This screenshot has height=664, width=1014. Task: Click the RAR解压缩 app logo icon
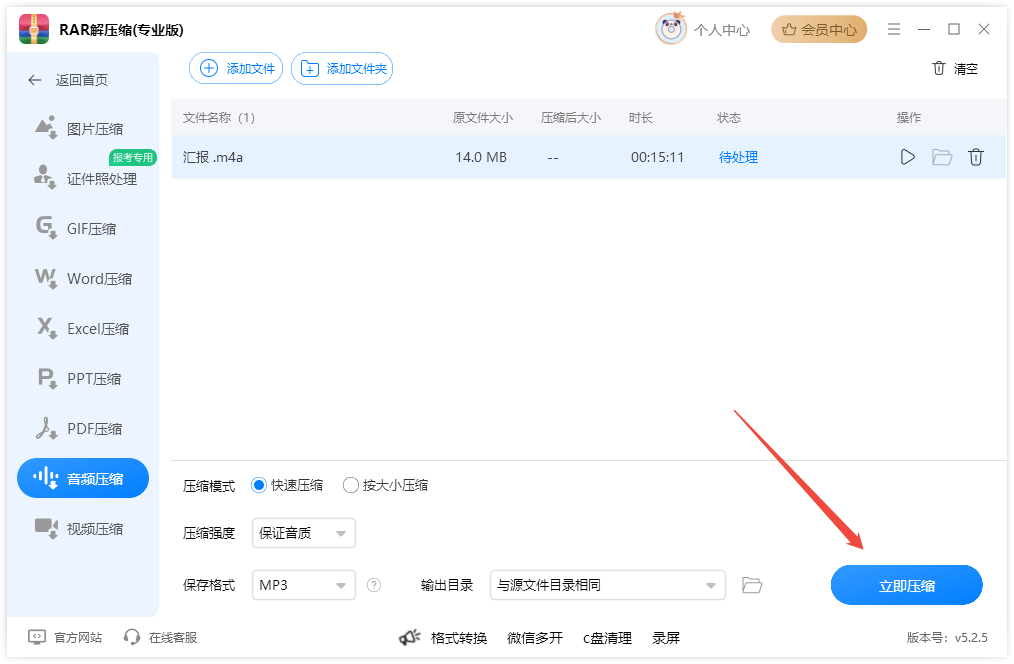[34, 29]
